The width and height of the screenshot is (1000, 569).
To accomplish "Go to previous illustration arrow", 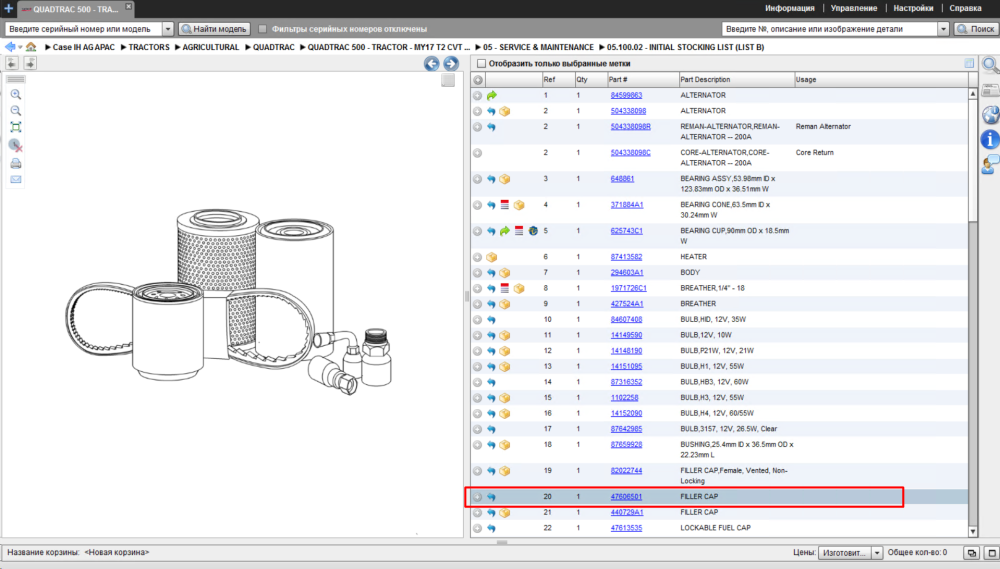I will [x=432, y=63].
